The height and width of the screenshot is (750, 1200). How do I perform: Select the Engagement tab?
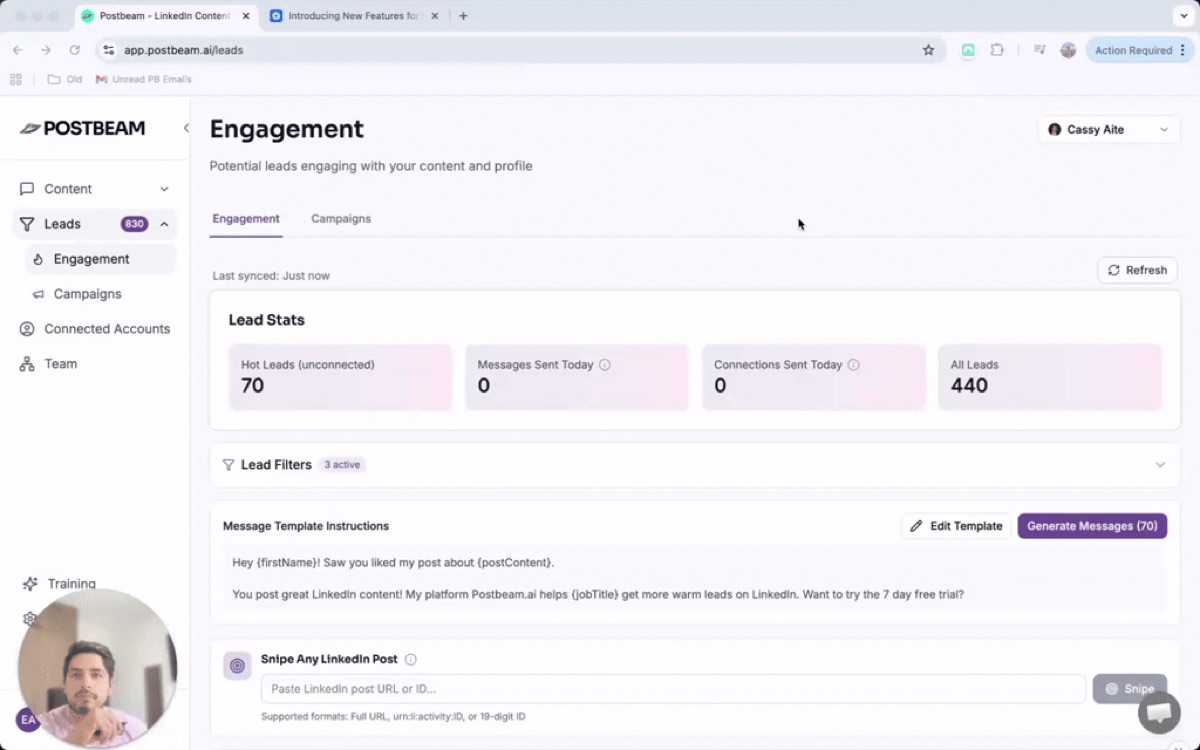[246, 218]
